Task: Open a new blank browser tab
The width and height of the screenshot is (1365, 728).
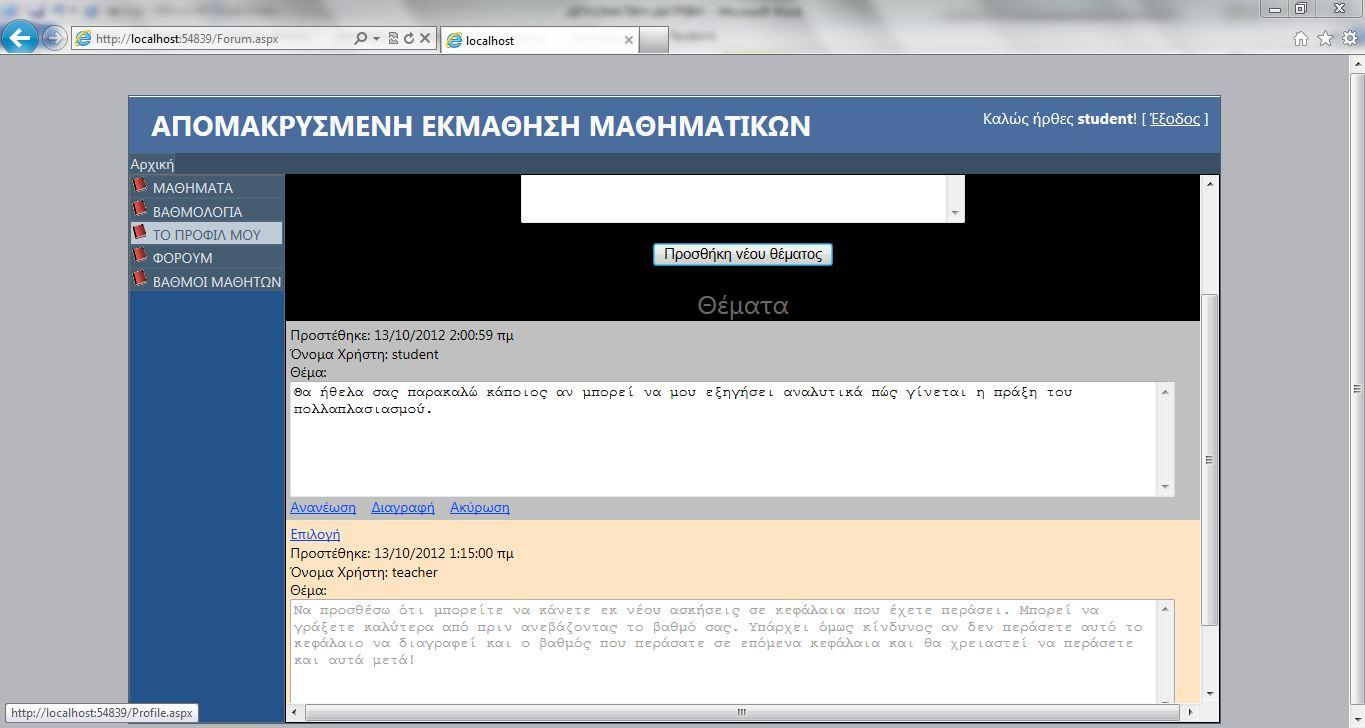Action: [x=653, y=40]
